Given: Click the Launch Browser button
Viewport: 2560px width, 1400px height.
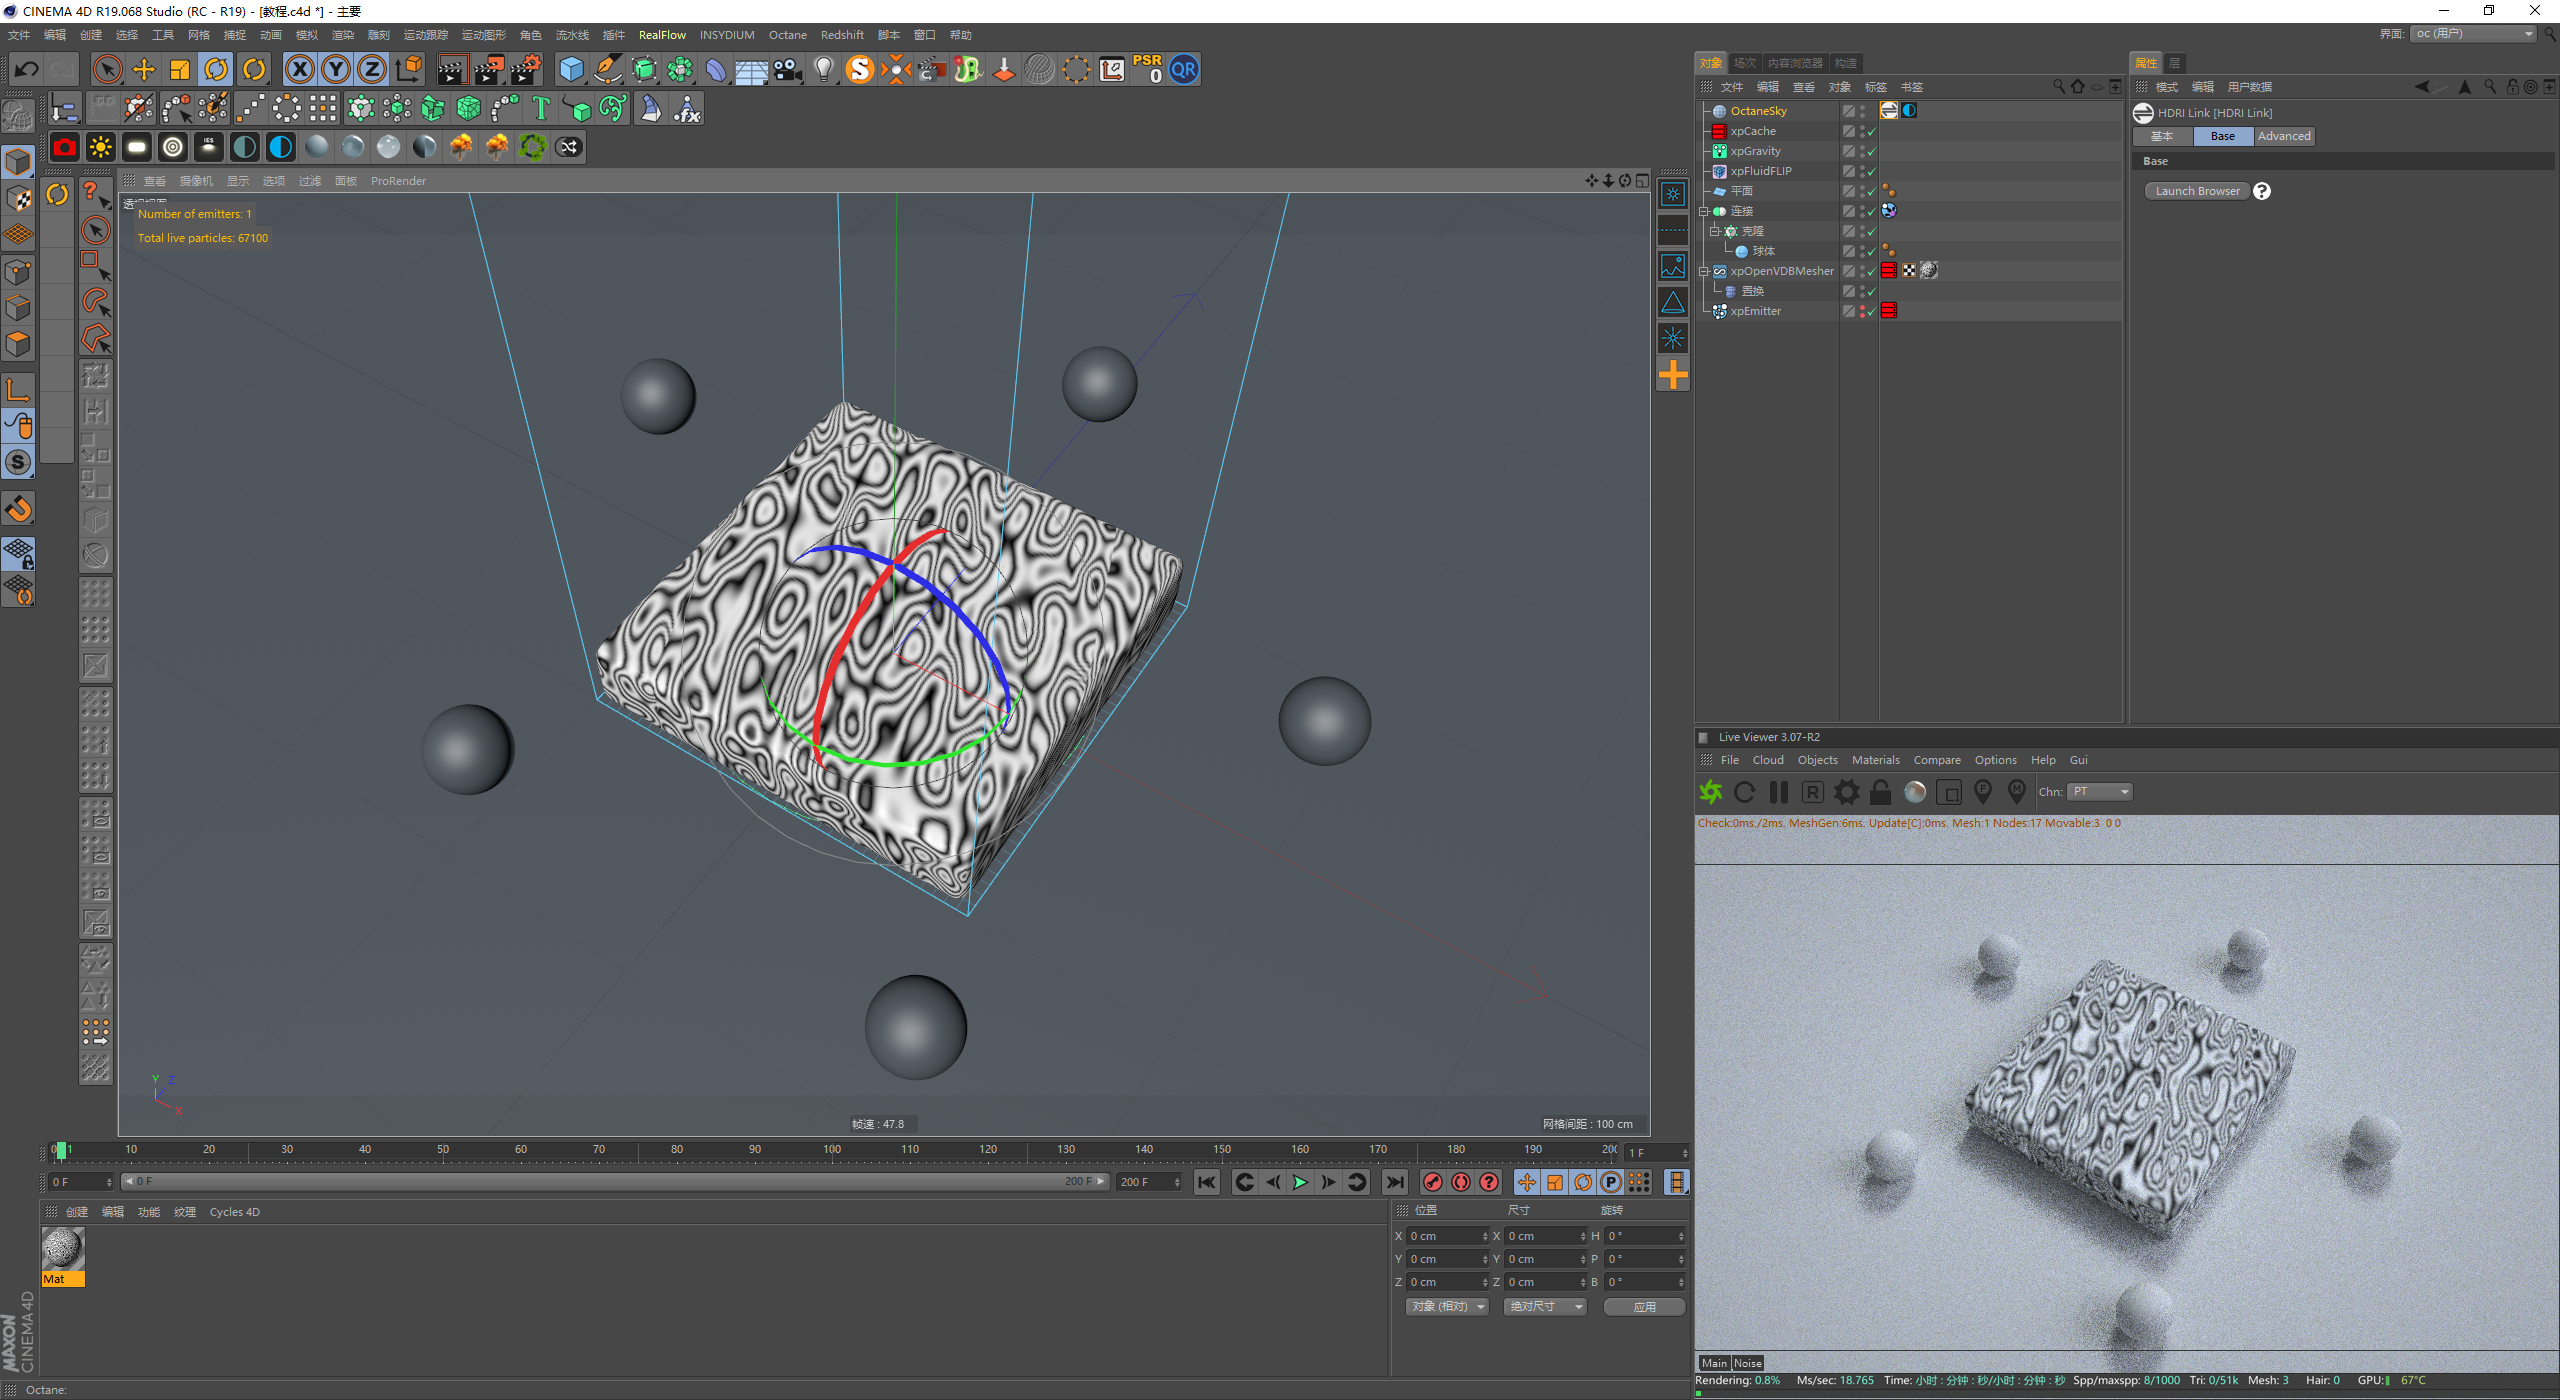Looking at the screenshot, I should 2197,192.
